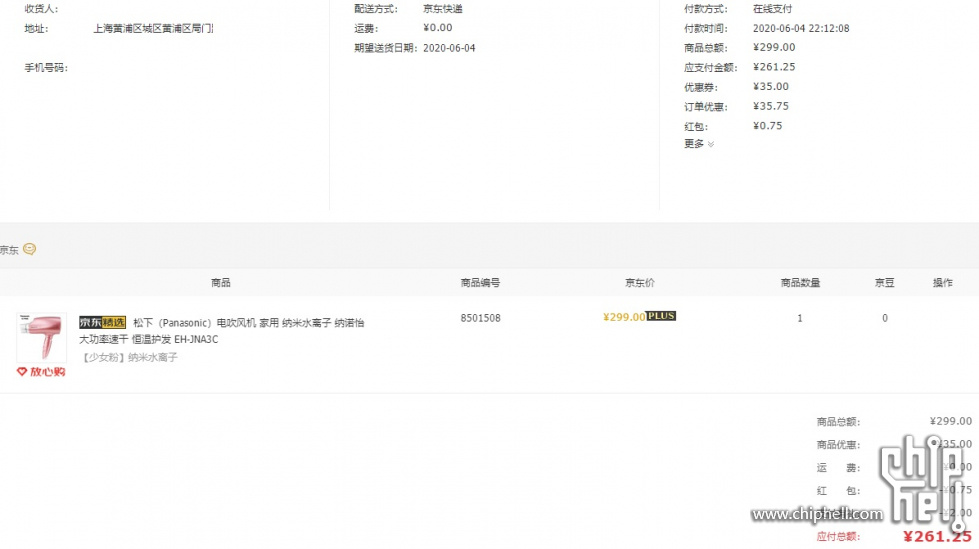Click the 收货人 label
Viewport: 979px width, 549px height.
(41, 9)
